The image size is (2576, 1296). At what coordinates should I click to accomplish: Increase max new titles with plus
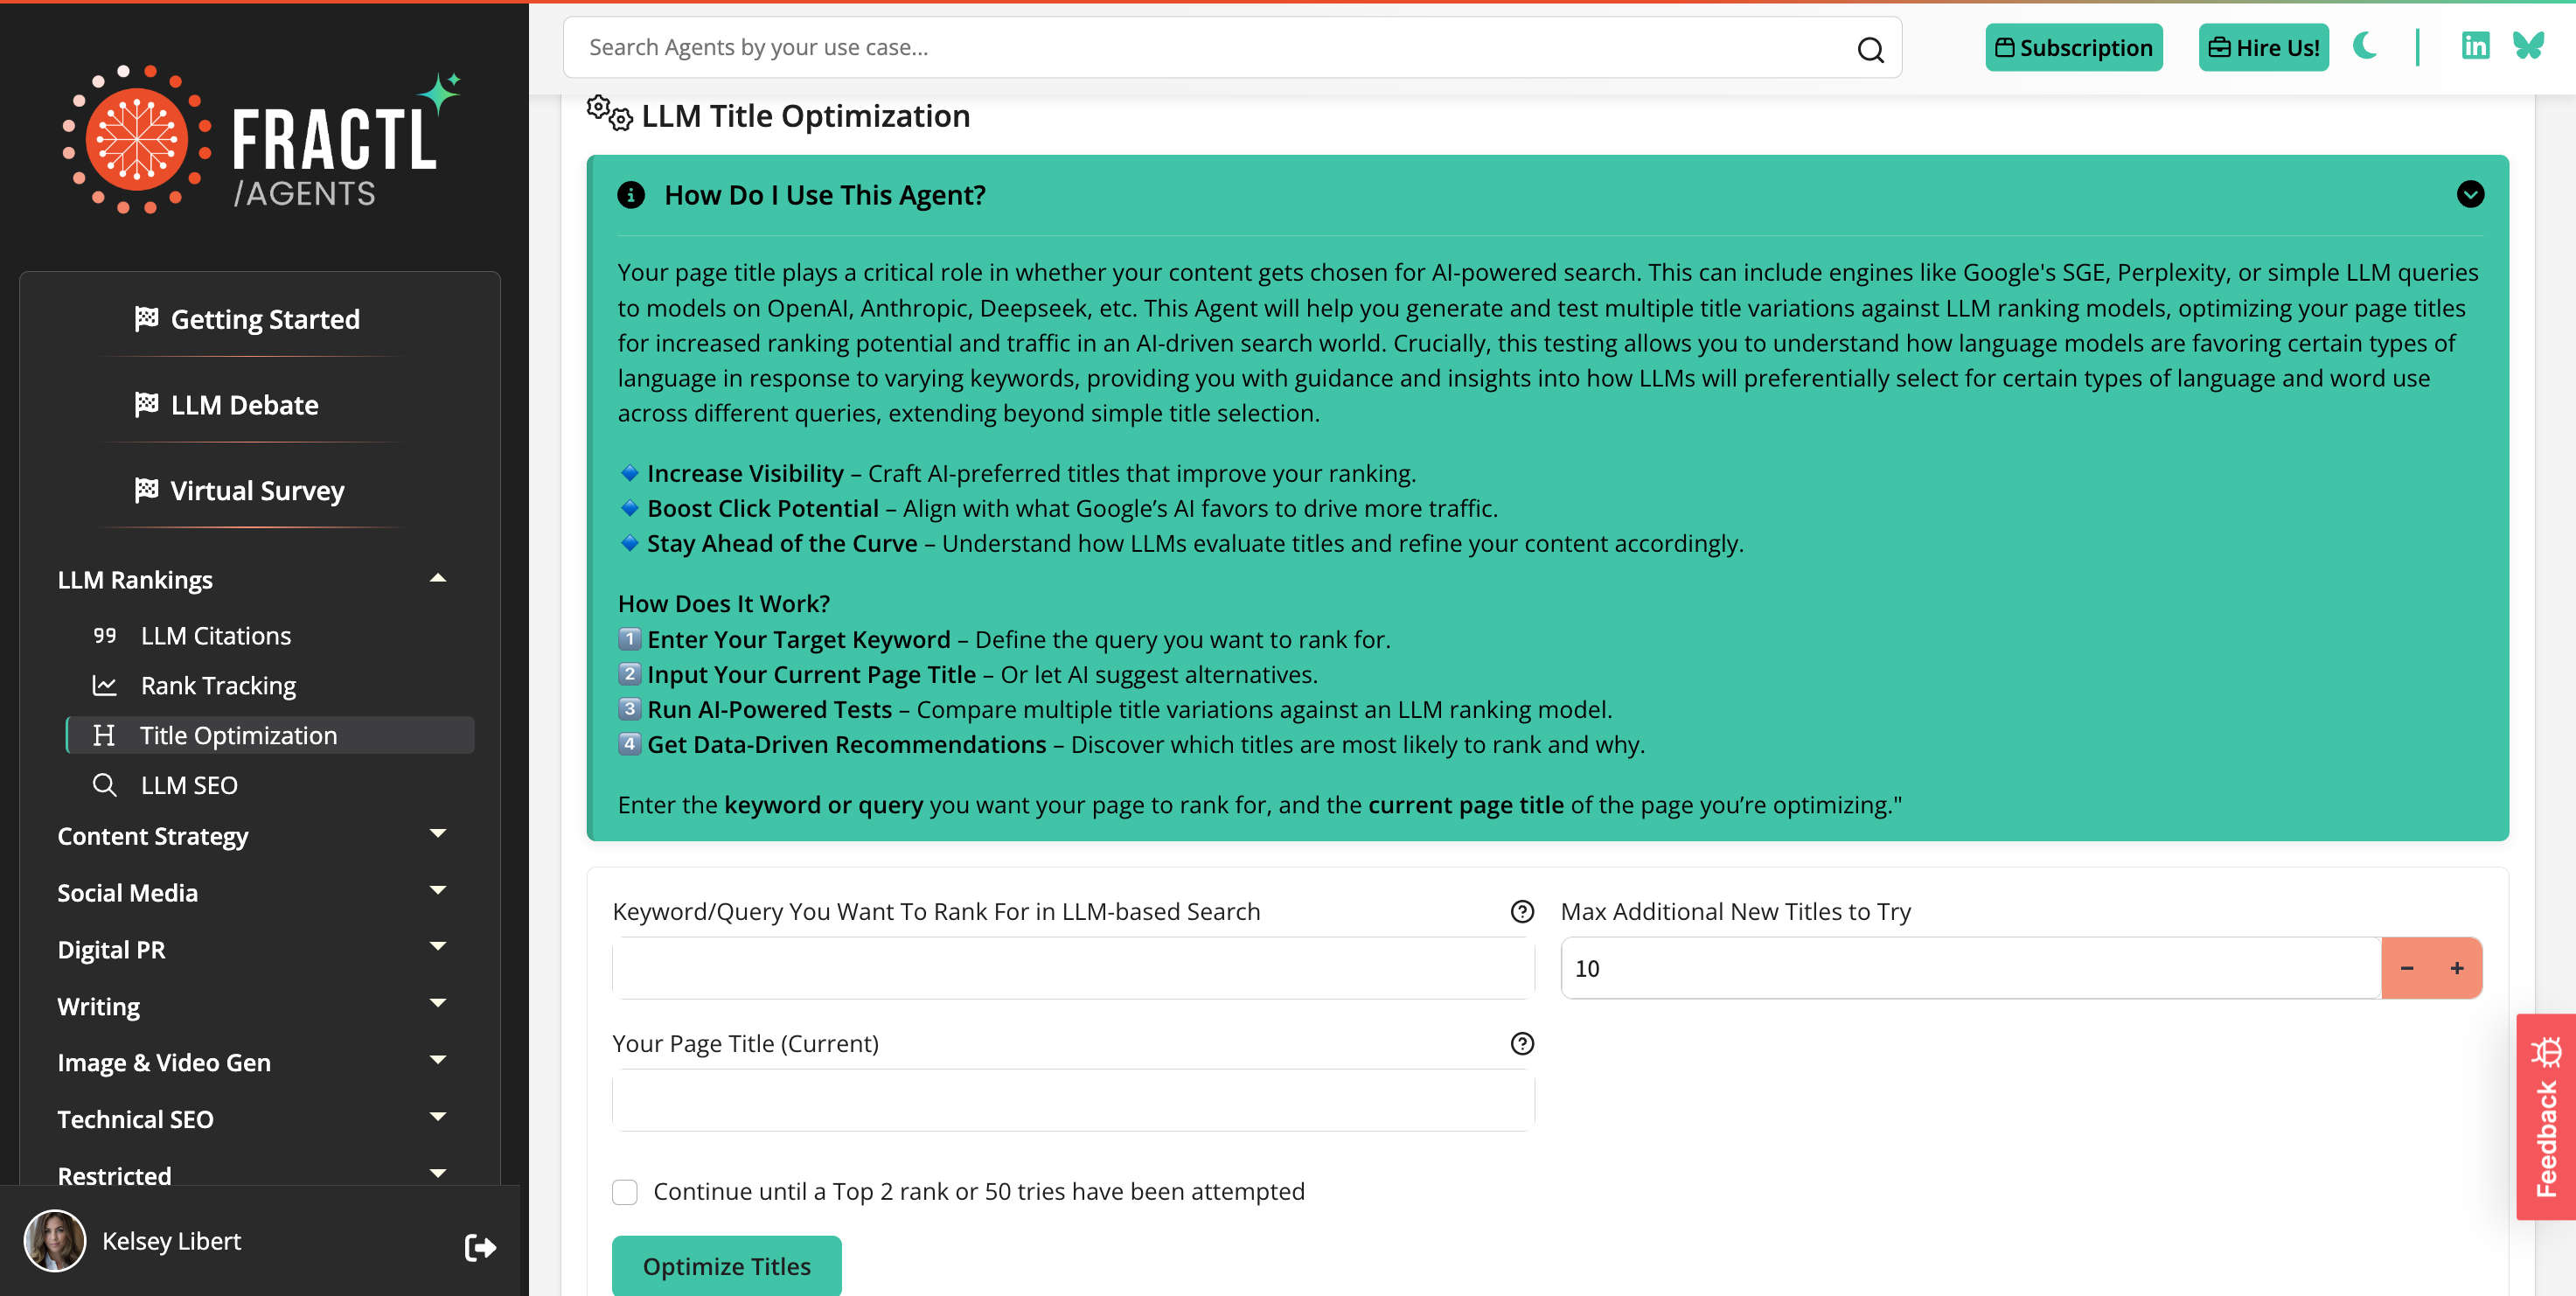click(2456, 967)
